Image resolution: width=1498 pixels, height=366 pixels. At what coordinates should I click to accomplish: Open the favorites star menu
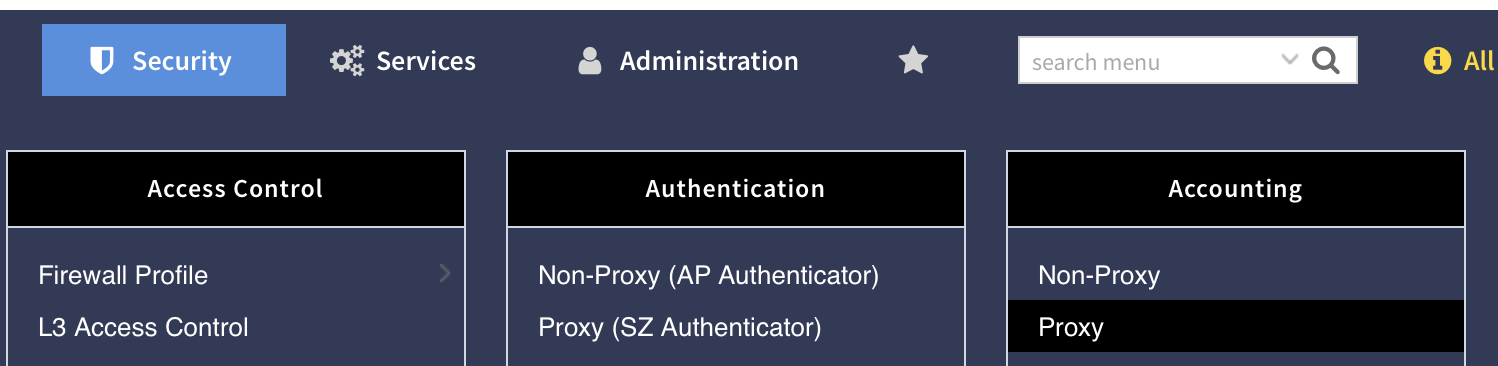(913, 61)
